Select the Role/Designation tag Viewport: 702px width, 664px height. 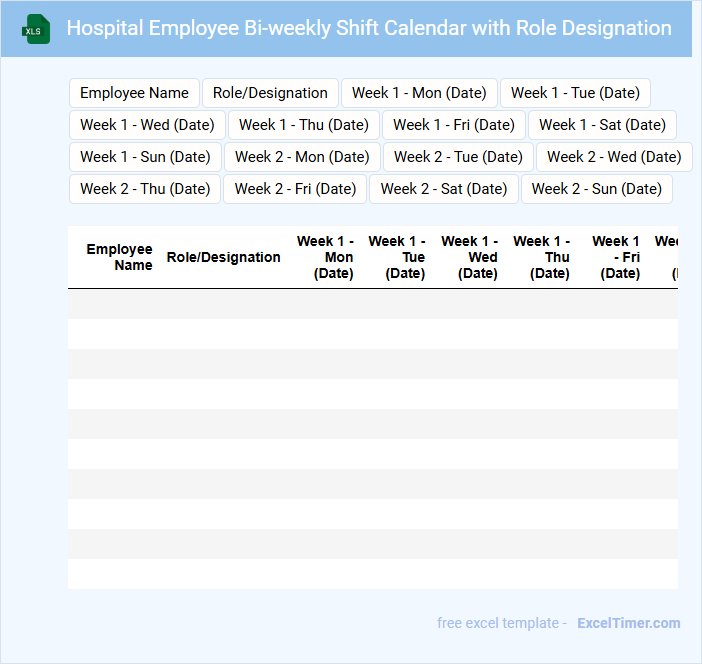[x=270, y=93]
